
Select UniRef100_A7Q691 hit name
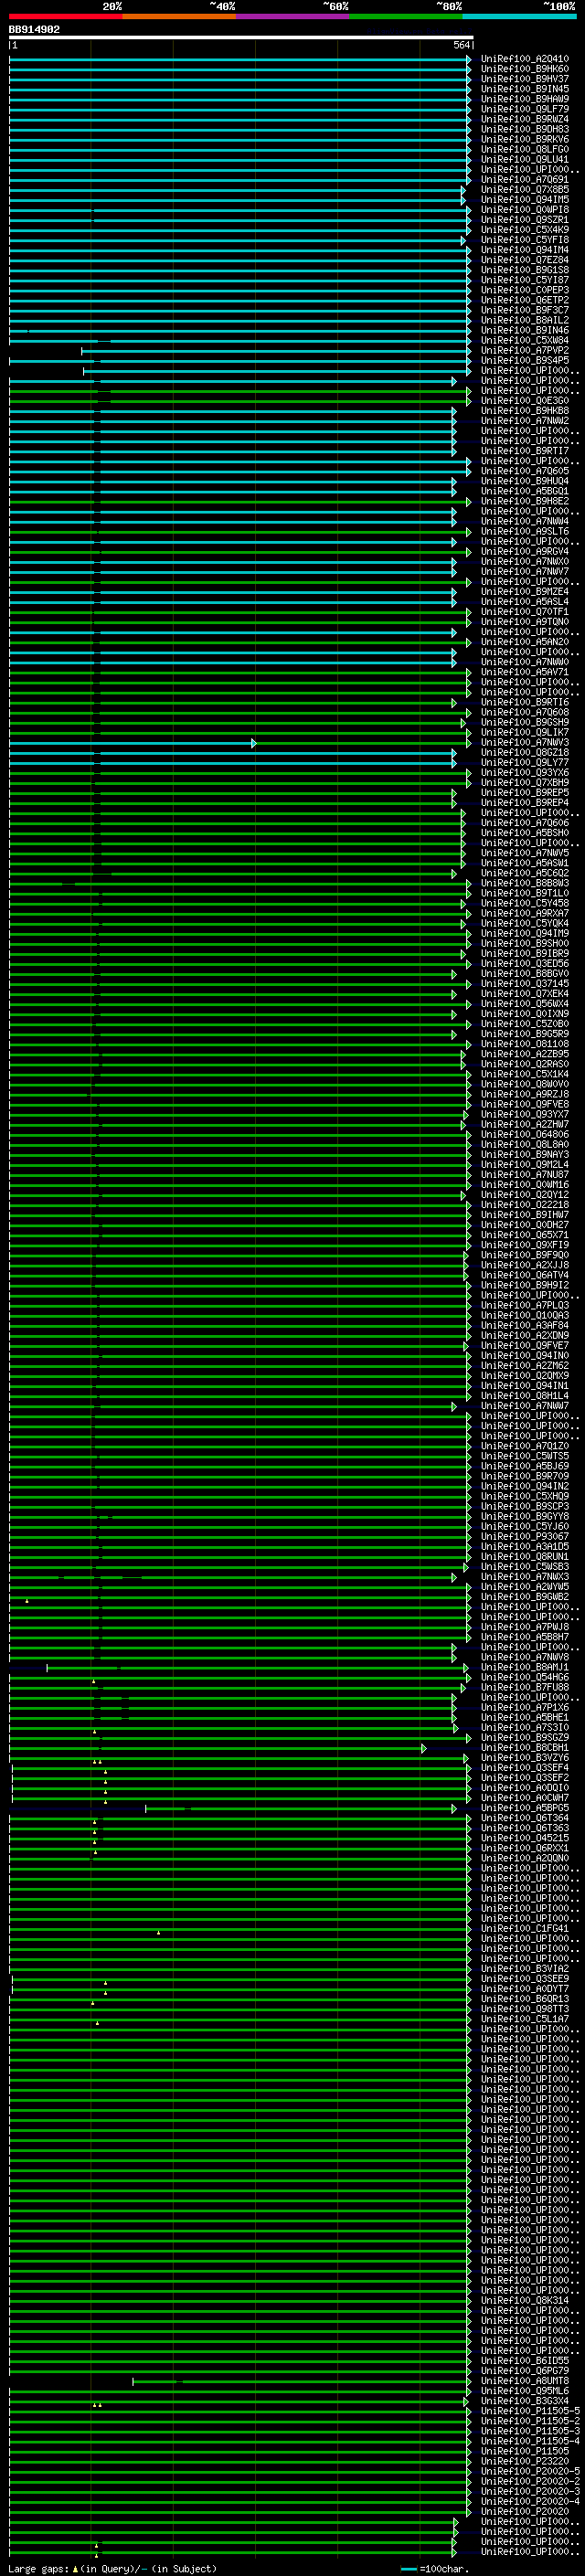point(525,180)
